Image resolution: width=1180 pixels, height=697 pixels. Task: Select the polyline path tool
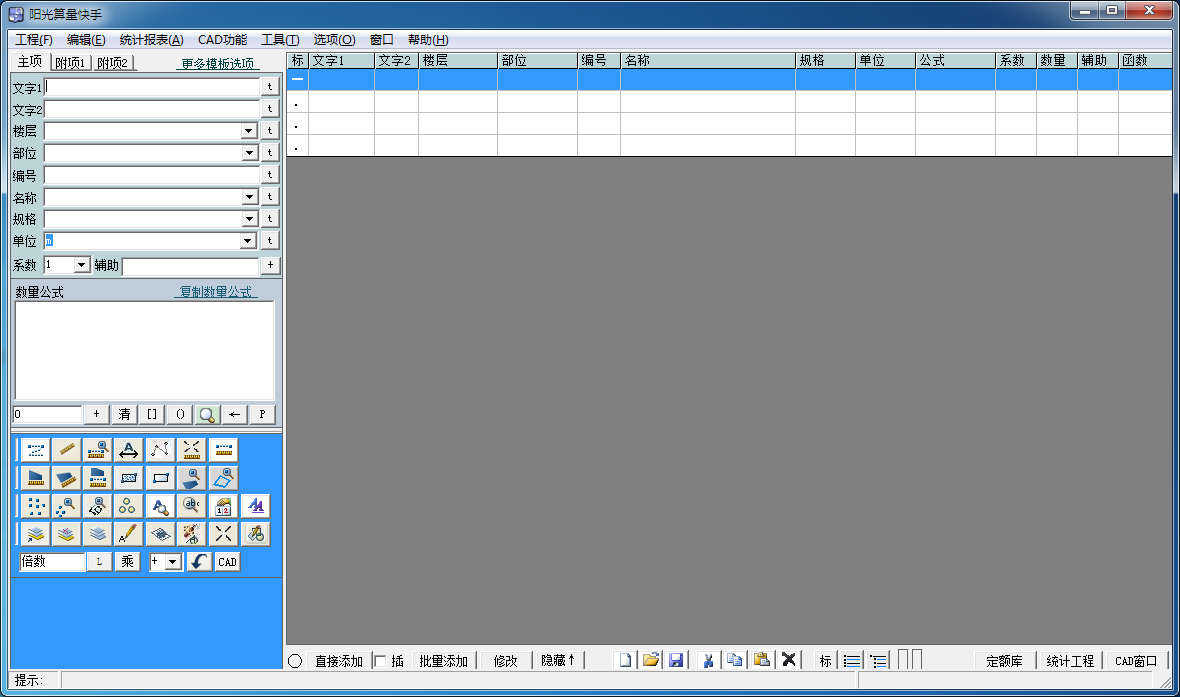pos(160,450)
